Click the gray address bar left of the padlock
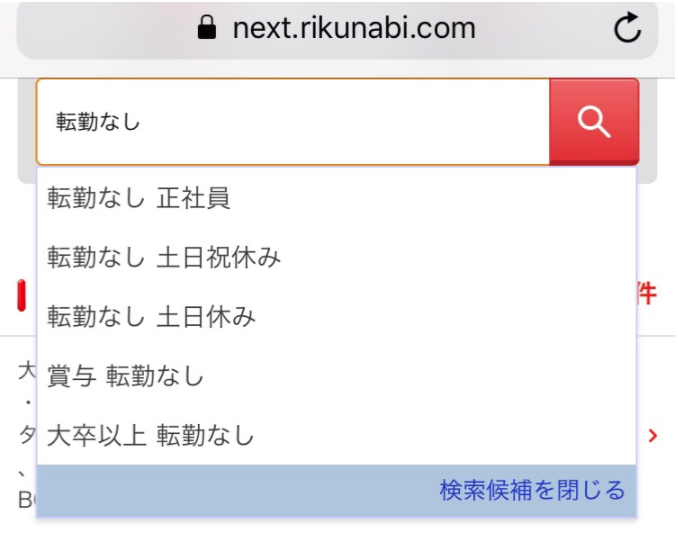Viewport: 678px width, 543px height. 106,29
